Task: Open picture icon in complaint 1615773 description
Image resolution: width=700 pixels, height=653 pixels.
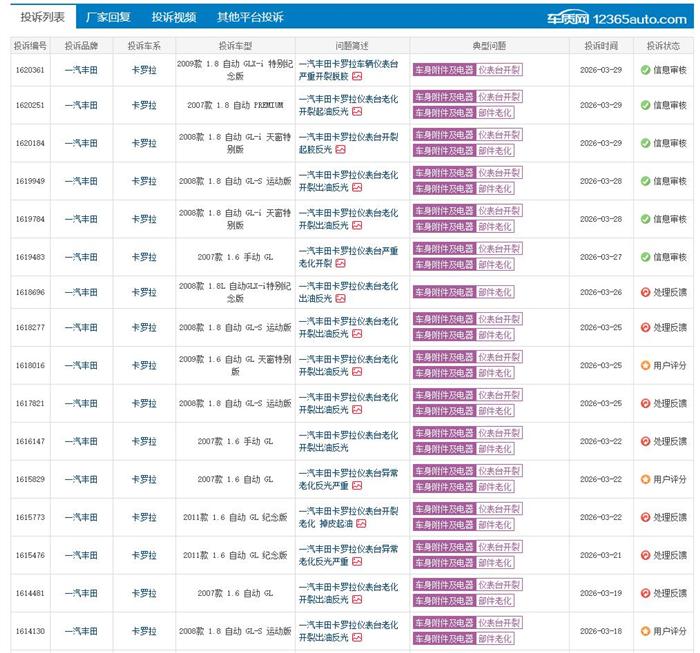Action: pyautogui.click(x=360, y=523)
